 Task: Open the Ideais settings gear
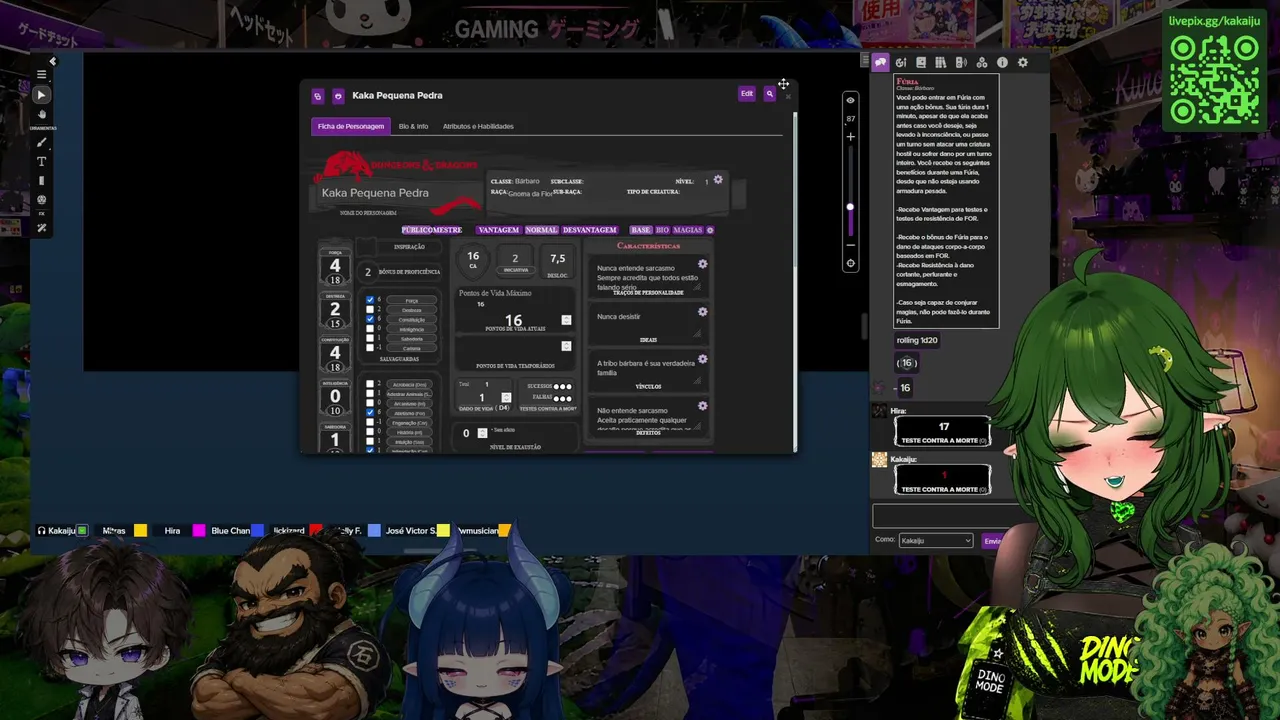(702, 312)
